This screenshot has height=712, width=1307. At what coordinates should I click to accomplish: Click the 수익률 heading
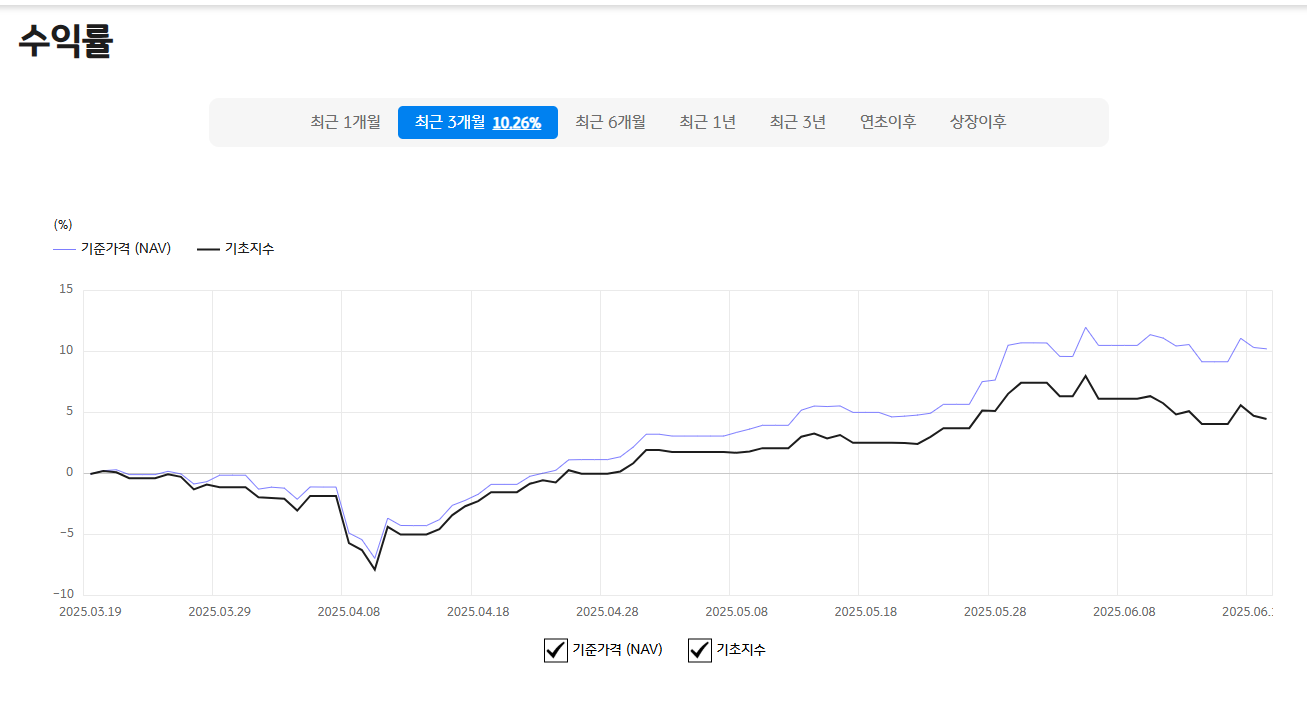65,41
